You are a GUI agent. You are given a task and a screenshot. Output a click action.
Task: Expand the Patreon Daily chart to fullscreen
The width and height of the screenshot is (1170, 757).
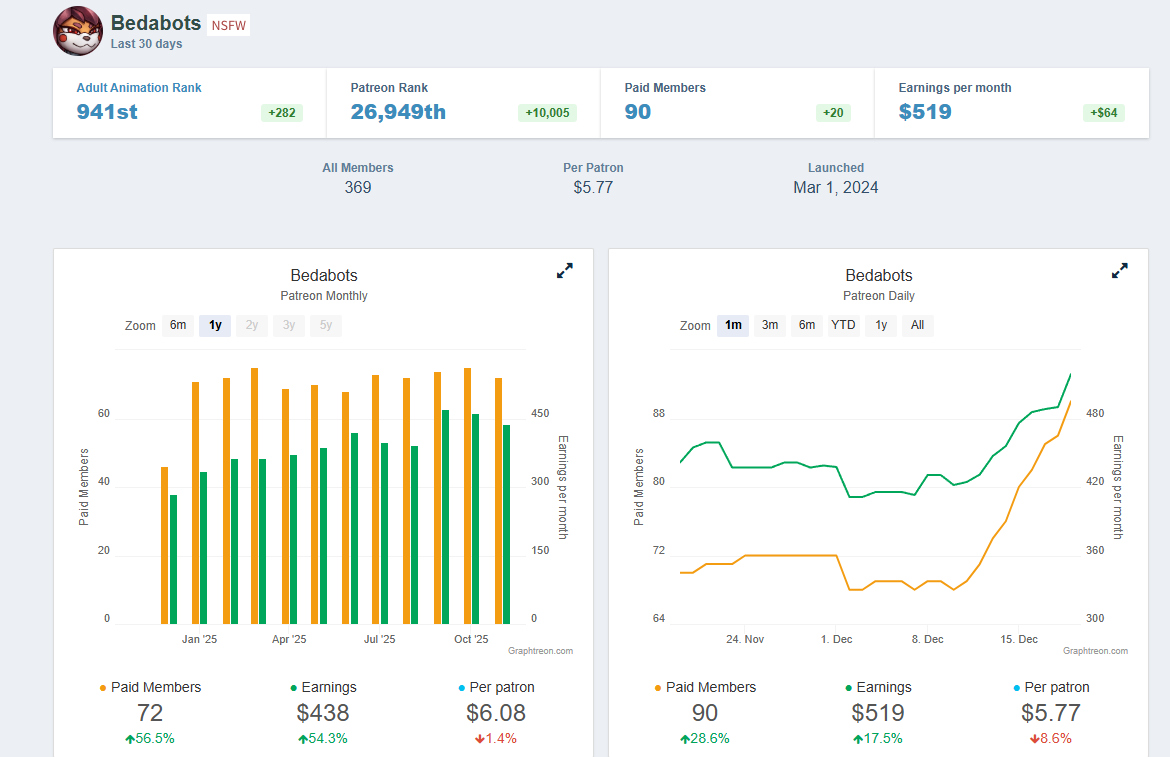tap(1119, 271)
